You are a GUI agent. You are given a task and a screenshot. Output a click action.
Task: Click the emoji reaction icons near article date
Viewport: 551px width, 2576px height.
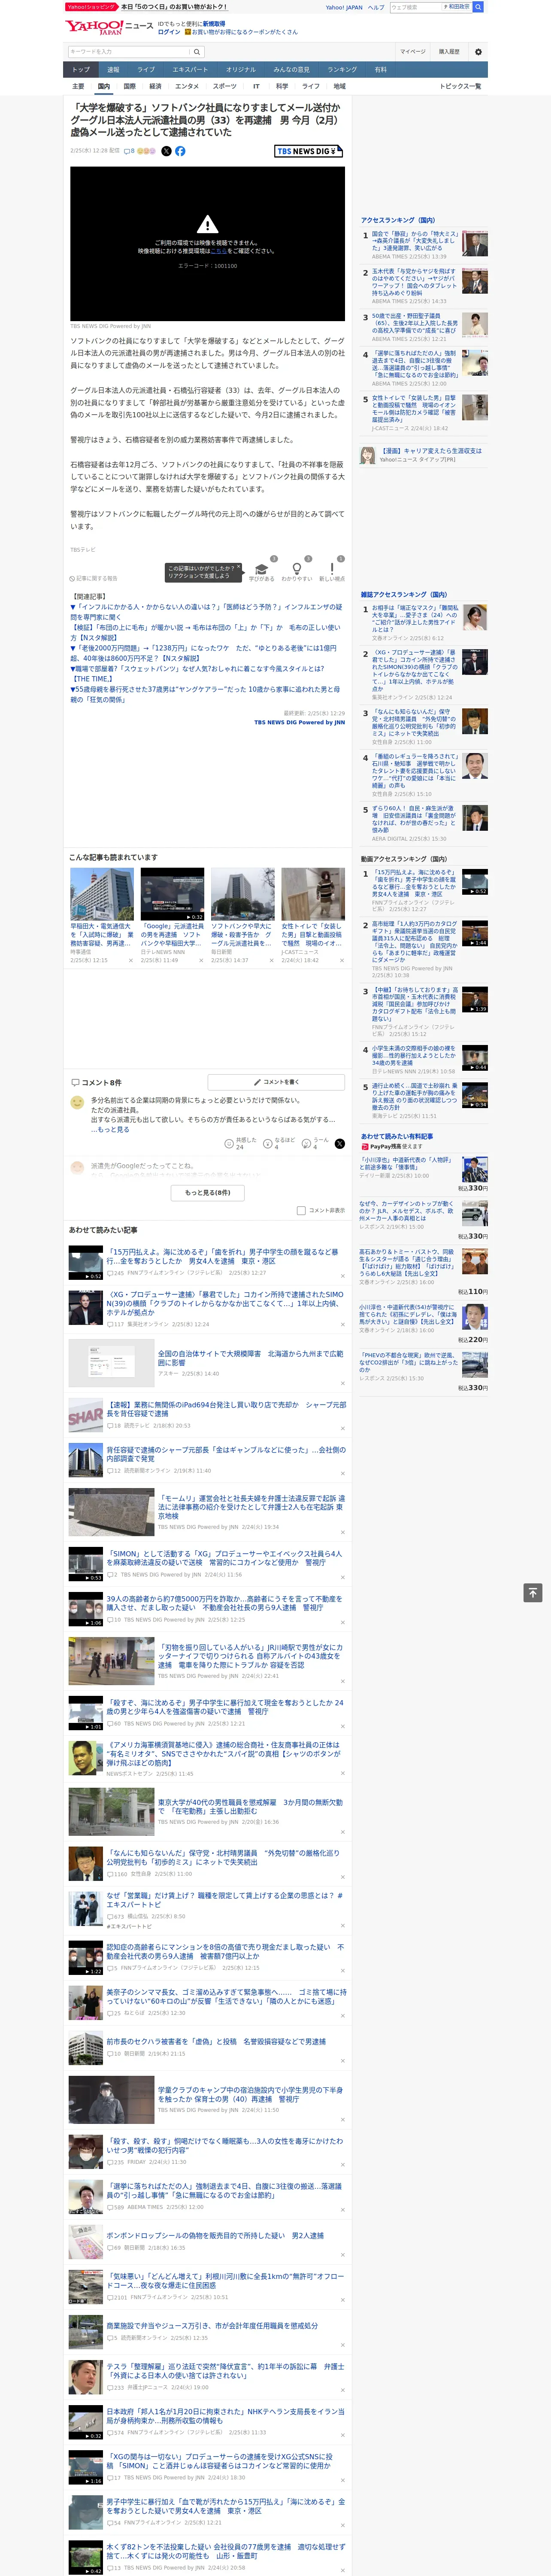(x=146, y=151)
